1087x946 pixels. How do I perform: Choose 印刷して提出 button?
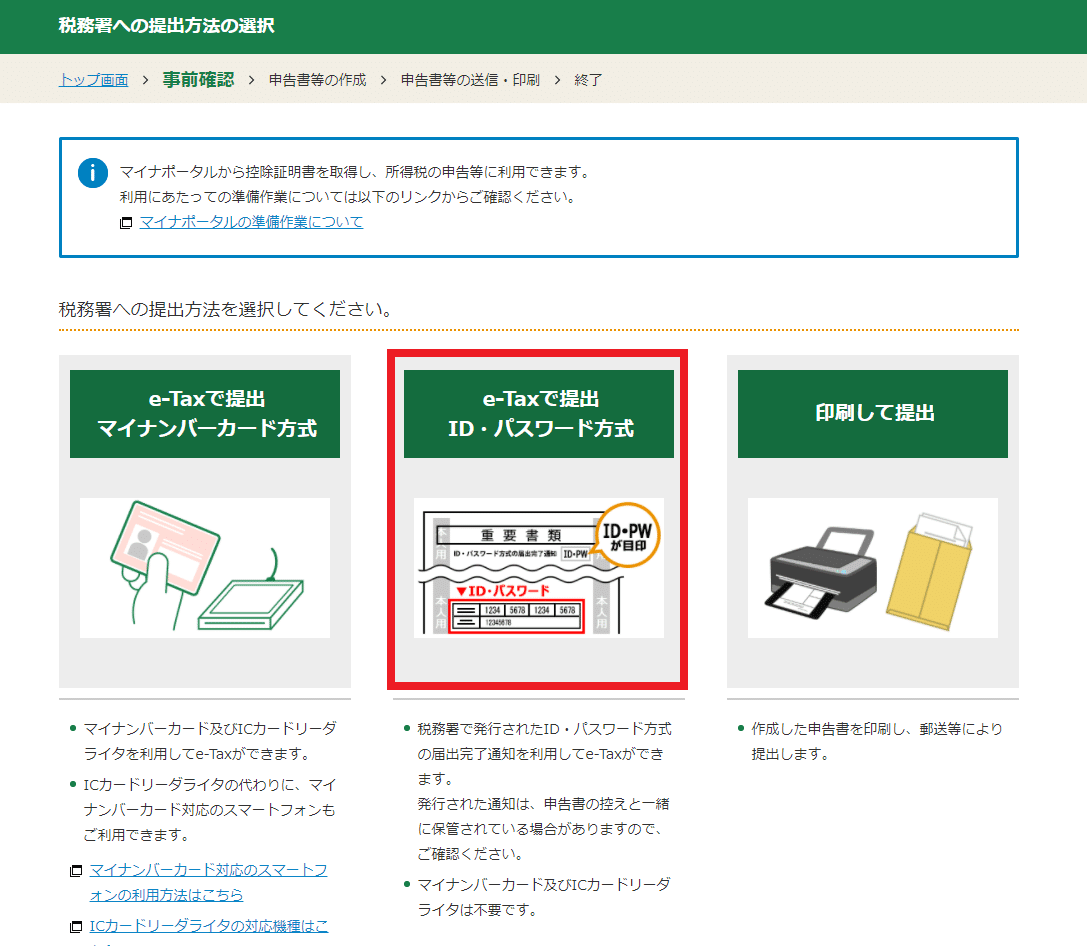(873, 414)
